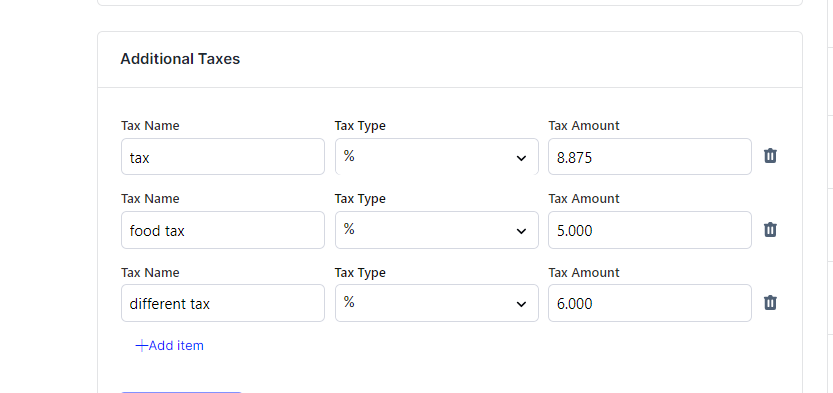
Task: Remove the "food tax" row using trash icon
Action: [x=770, y=229]
